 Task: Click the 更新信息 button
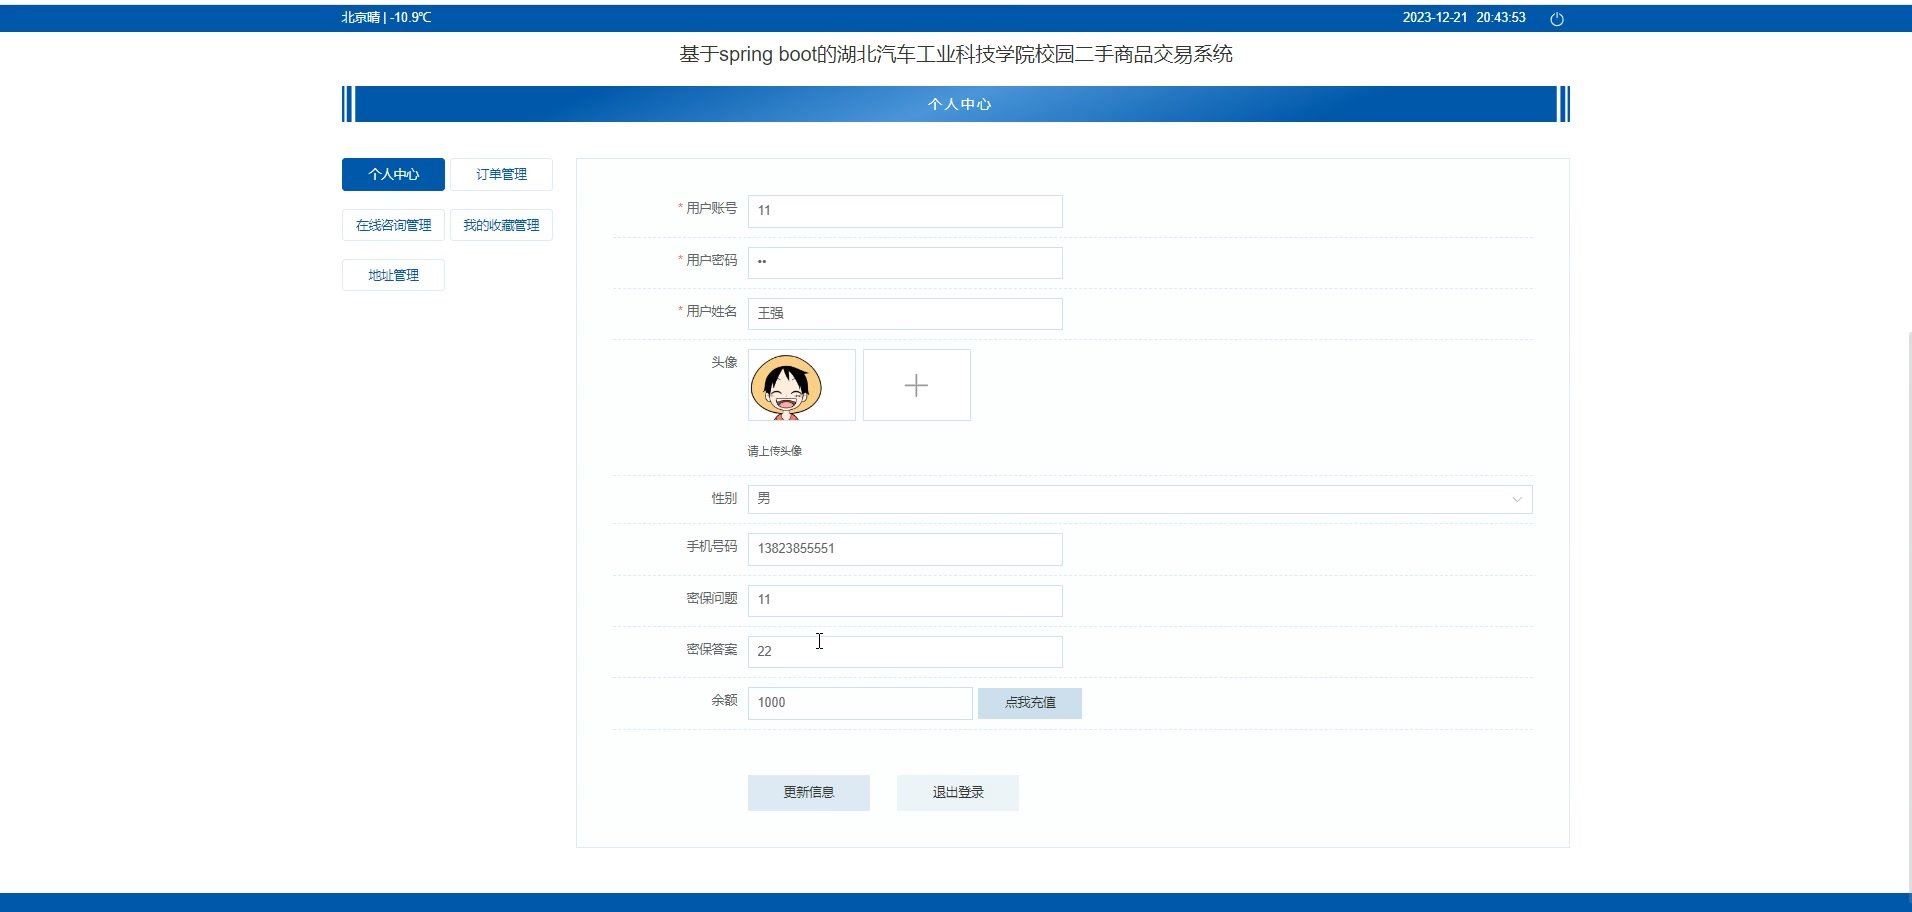pyautogui.click(x=809, y=793)
